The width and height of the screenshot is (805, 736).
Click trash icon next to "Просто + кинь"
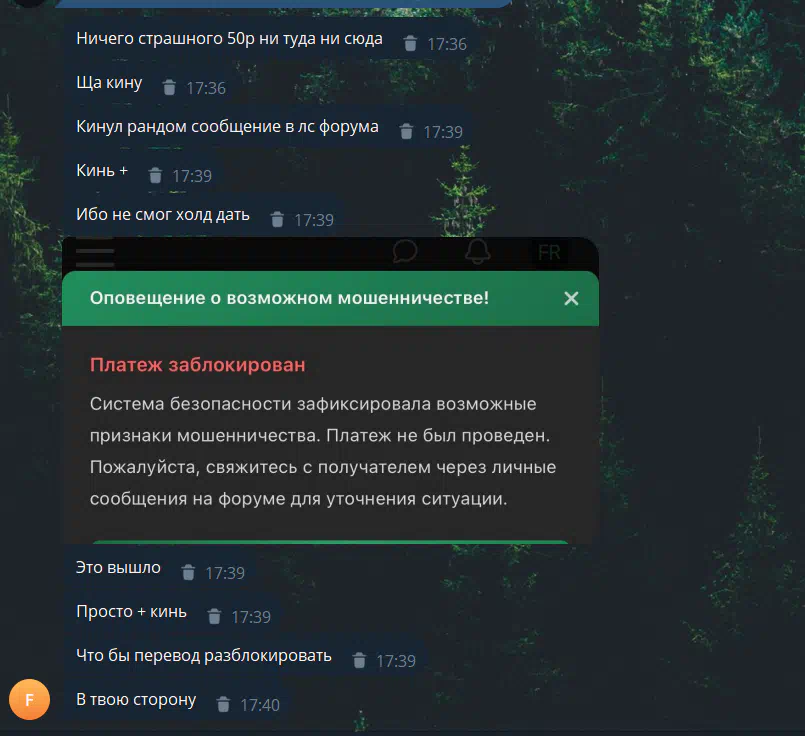point(214,616)
